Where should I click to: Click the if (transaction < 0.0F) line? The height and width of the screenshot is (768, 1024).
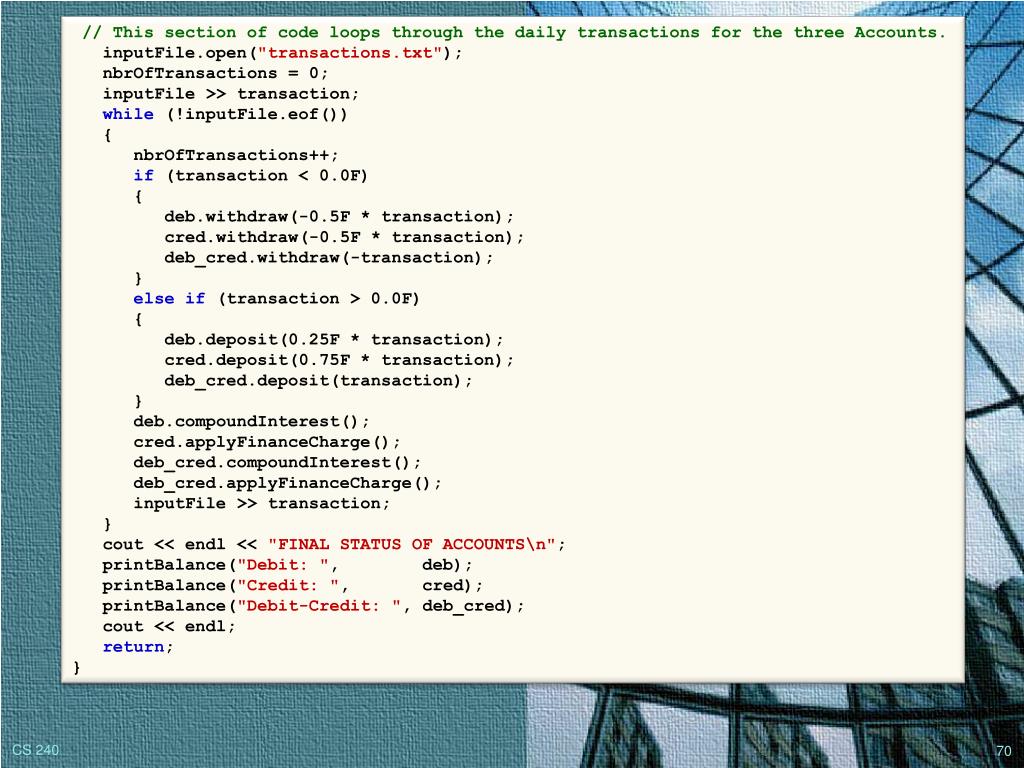click(x=251, y=176)
